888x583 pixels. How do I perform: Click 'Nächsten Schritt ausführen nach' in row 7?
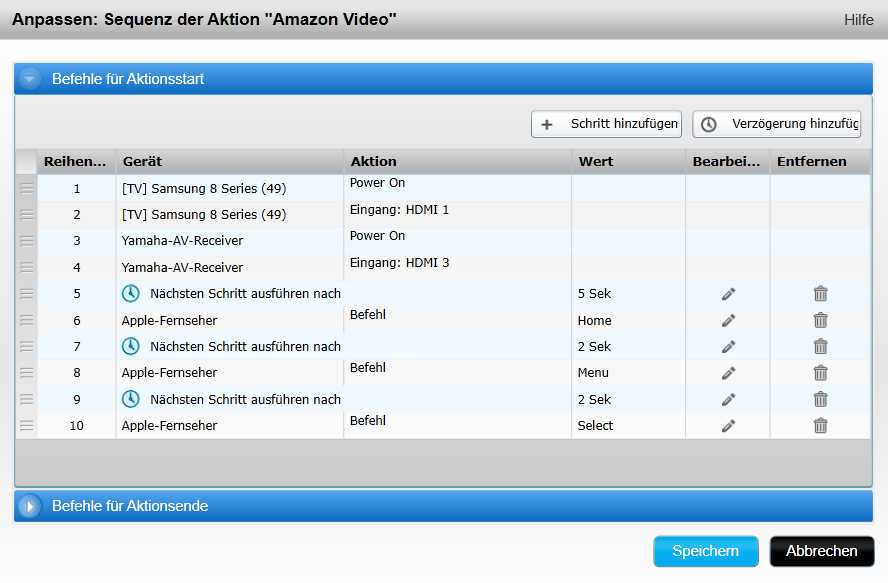pos(245,346)
